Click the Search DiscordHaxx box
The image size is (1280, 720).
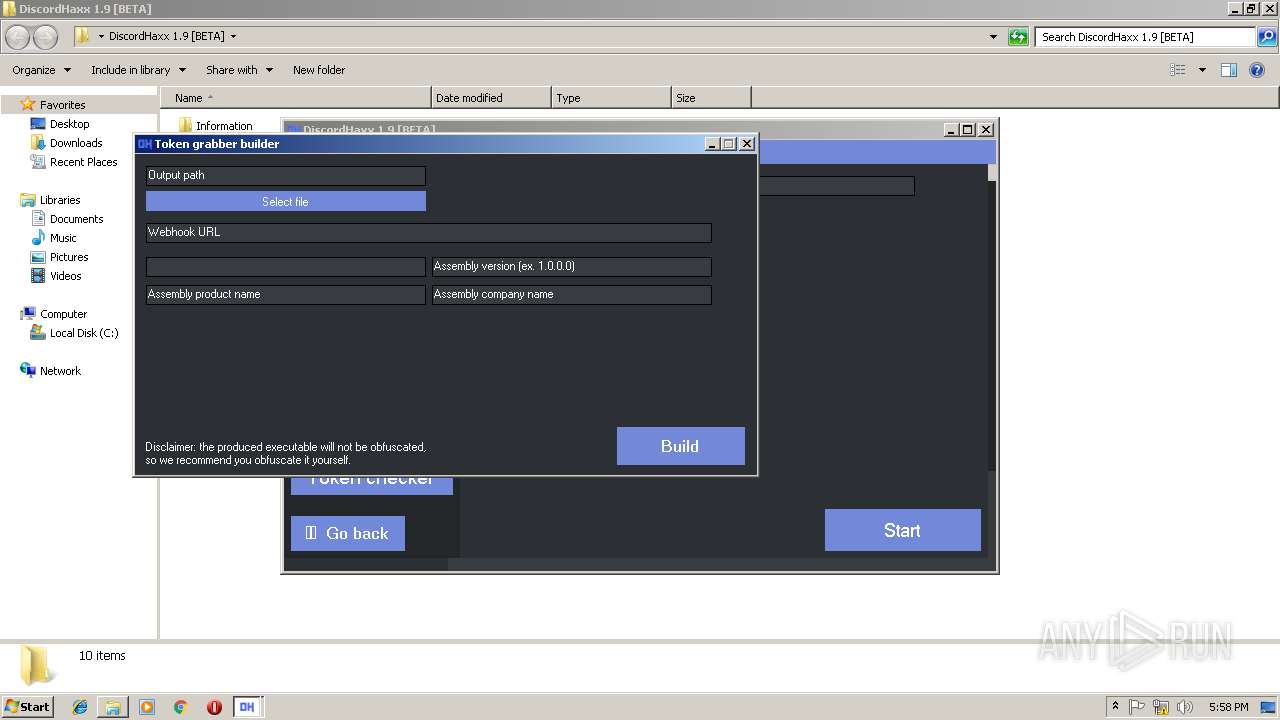[x=1145, y=37]
